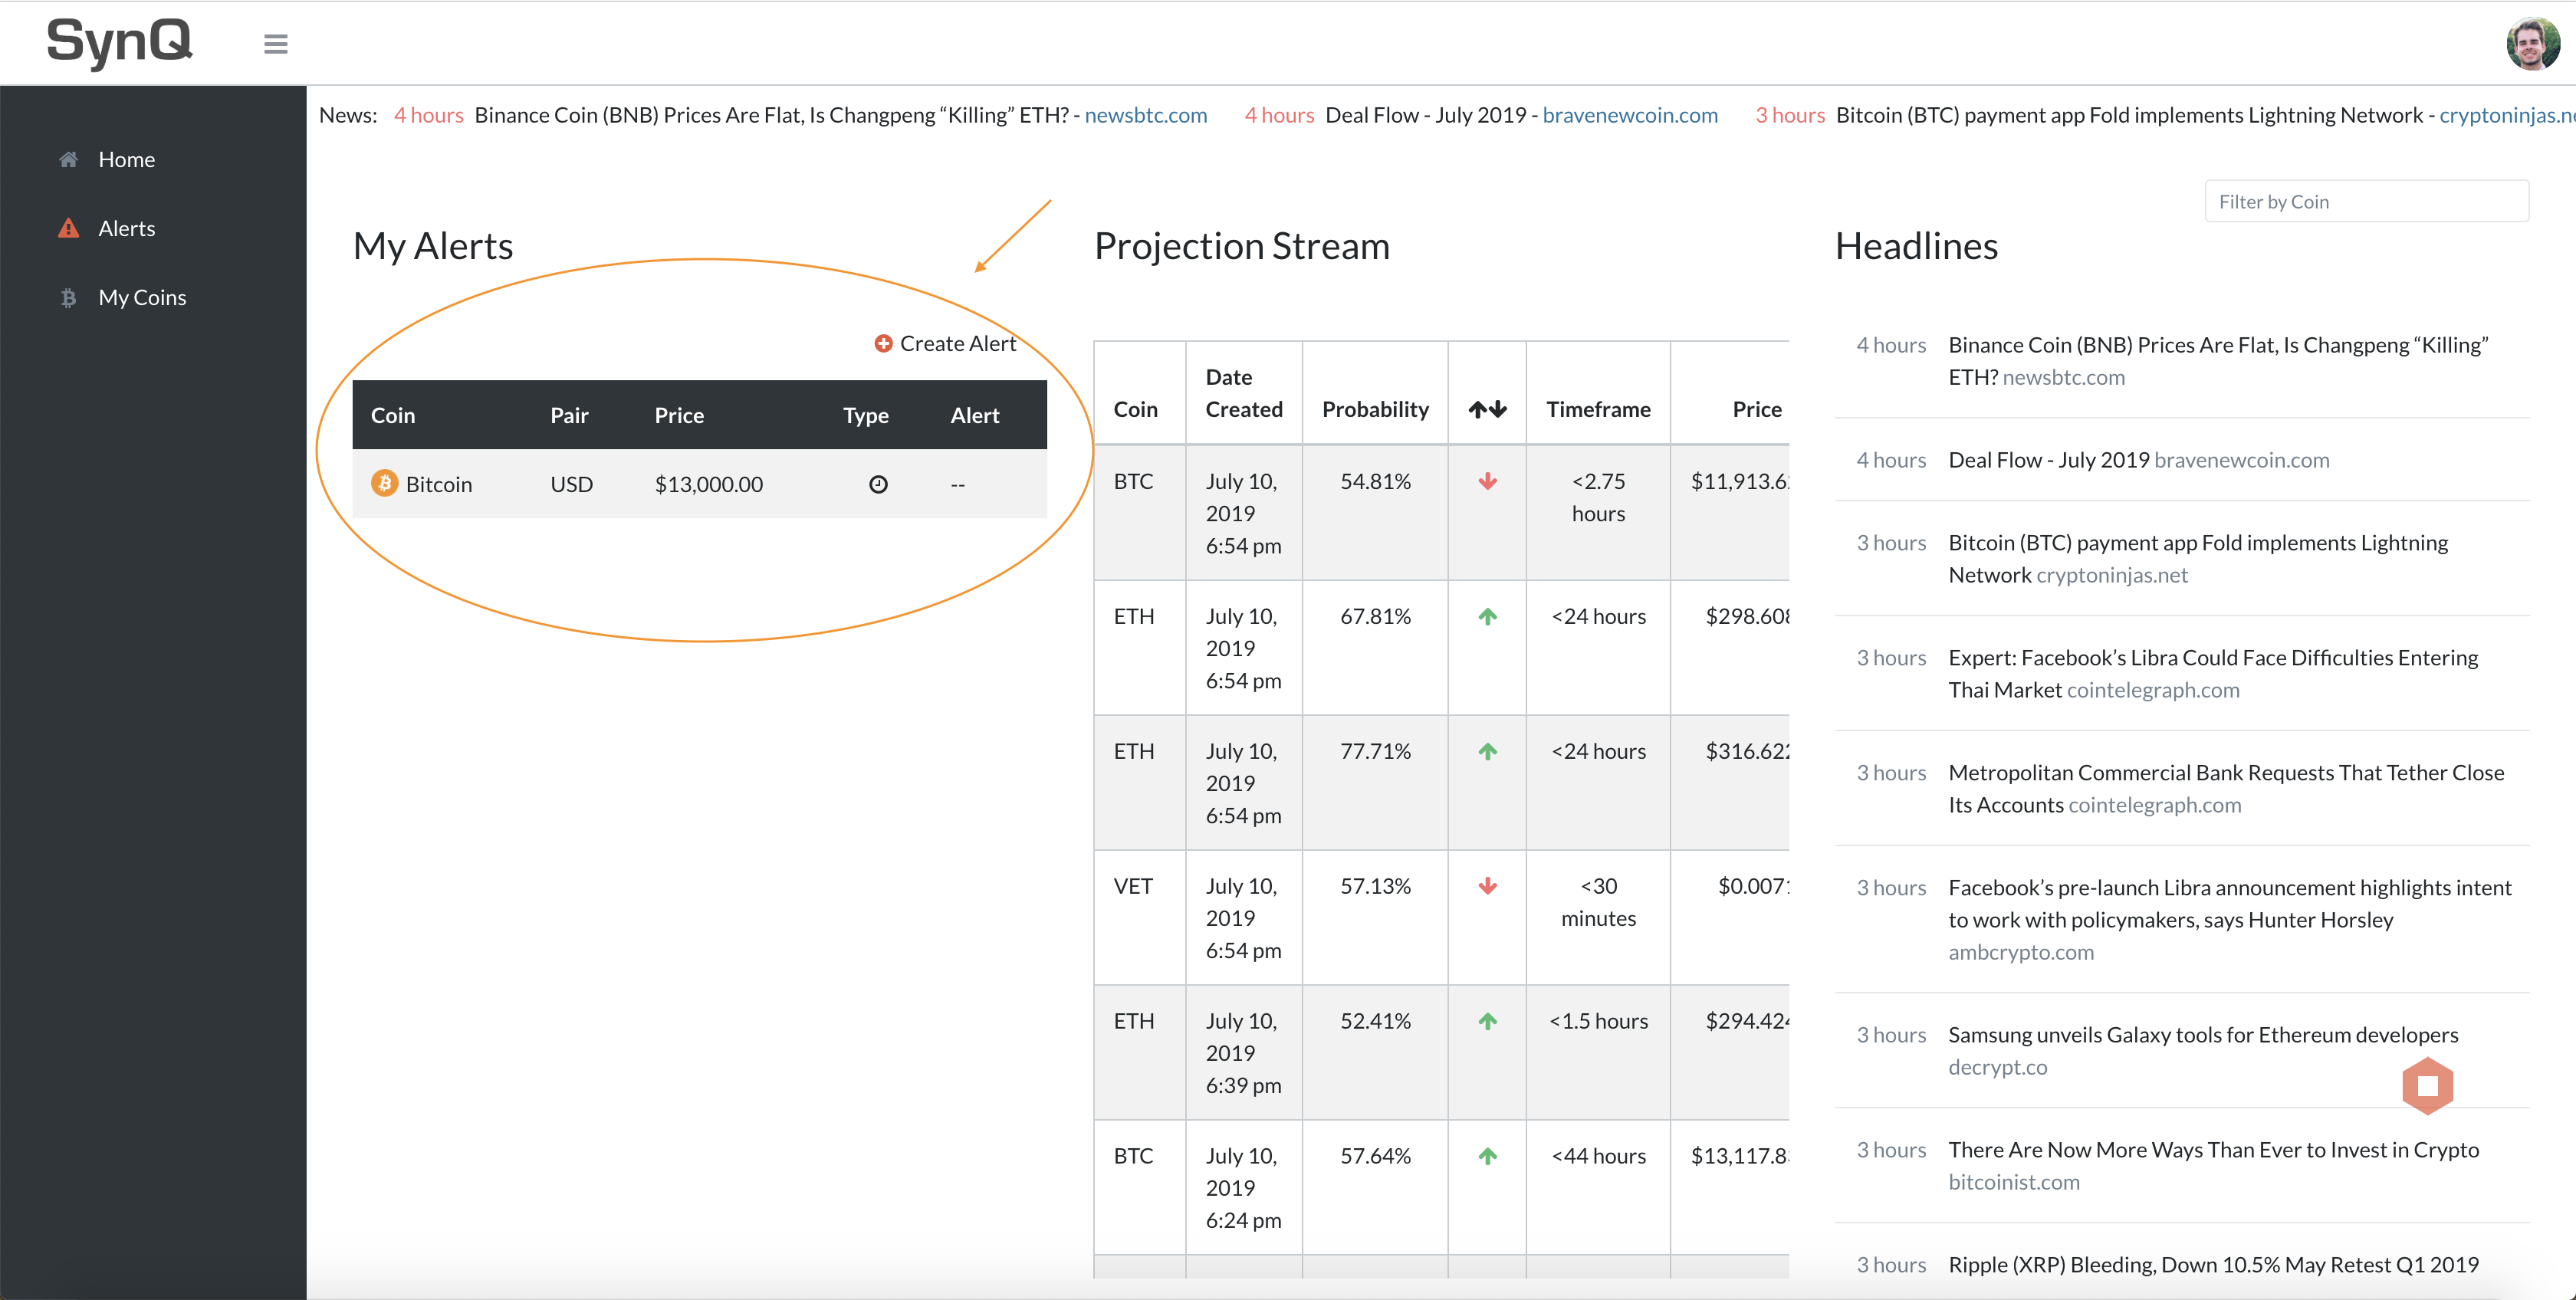The height and width of the screenshot is (1300, 2576).
Task: Click the Type column header
Action: click(866, 415)
